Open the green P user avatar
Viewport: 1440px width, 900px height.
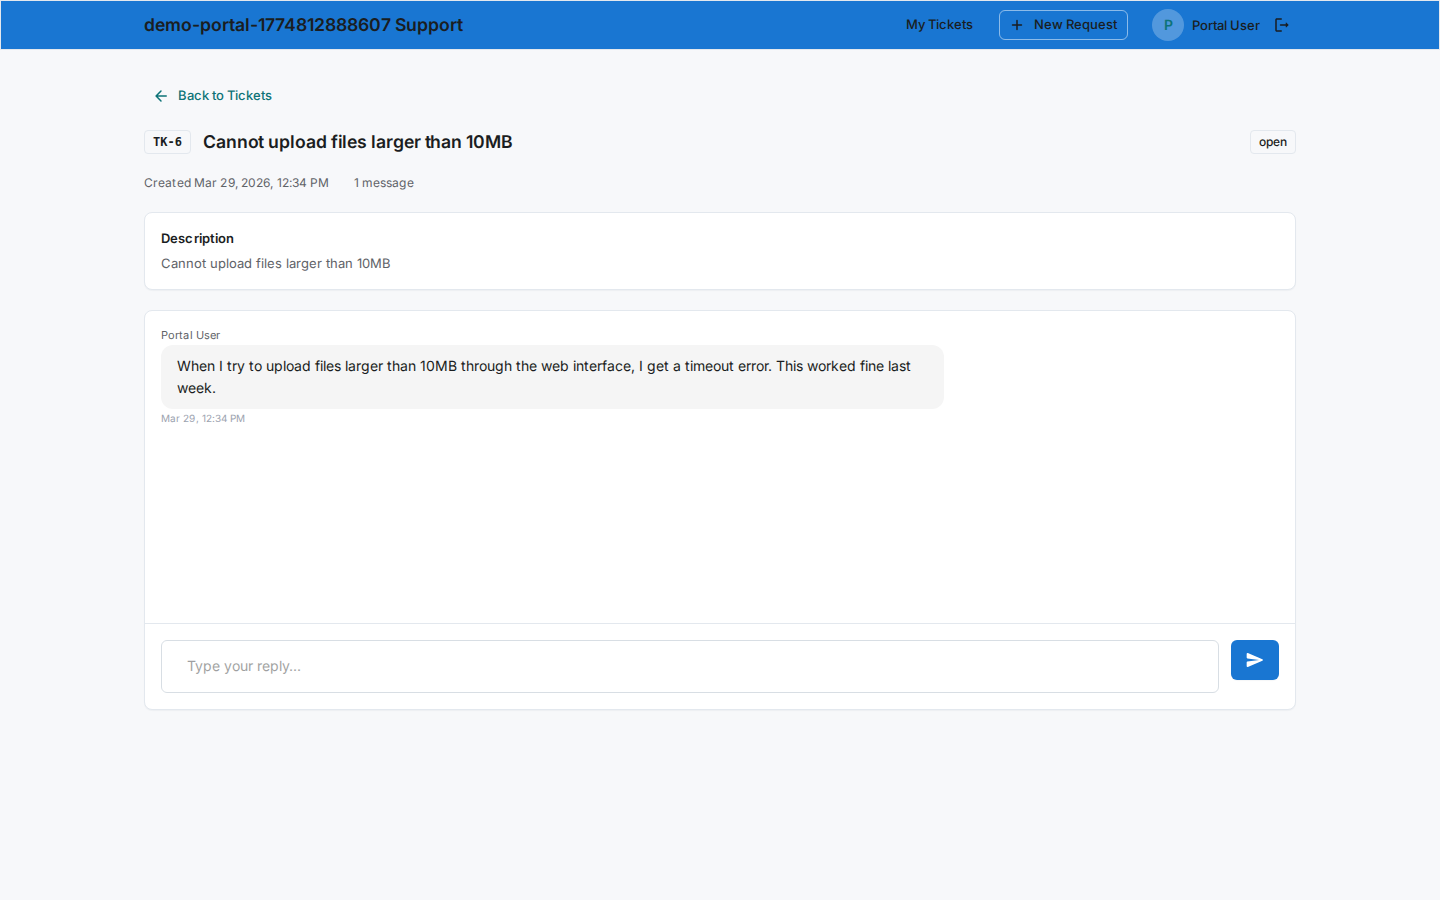(x=1167, y=25)
